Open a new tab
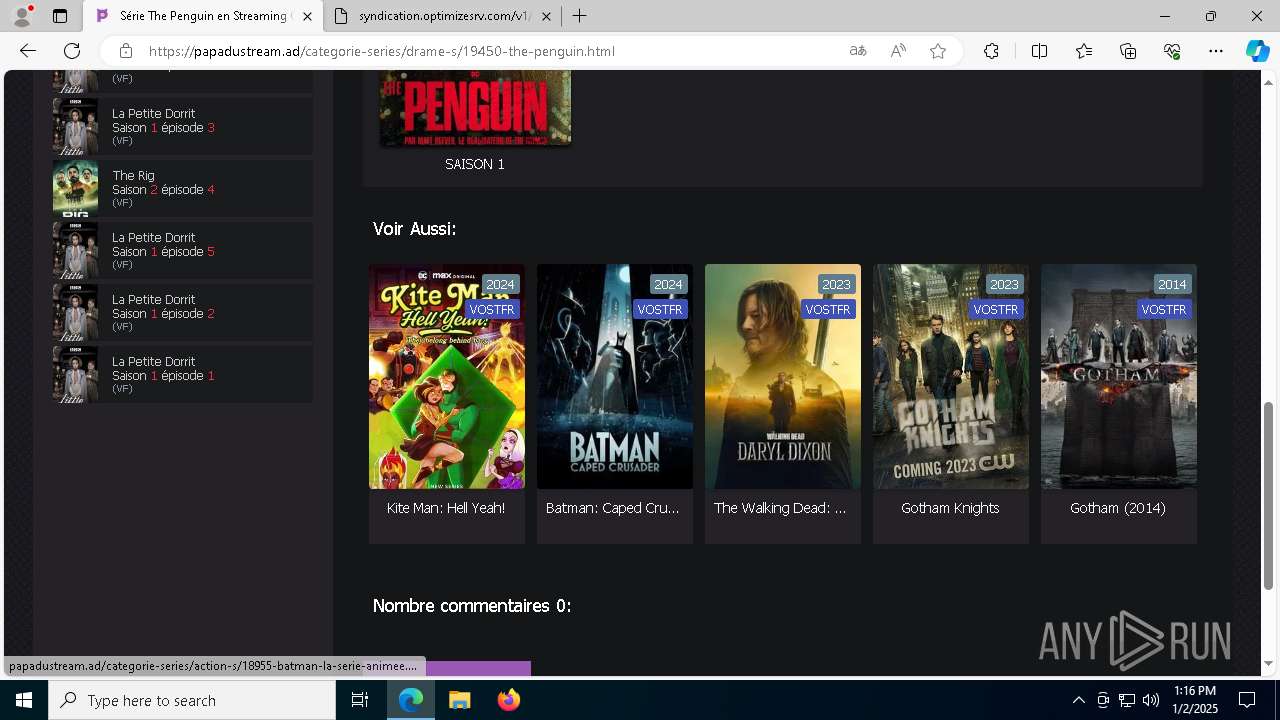Image resolution: width=1280 pixels, height=720 pixels. tap(580, 16)
